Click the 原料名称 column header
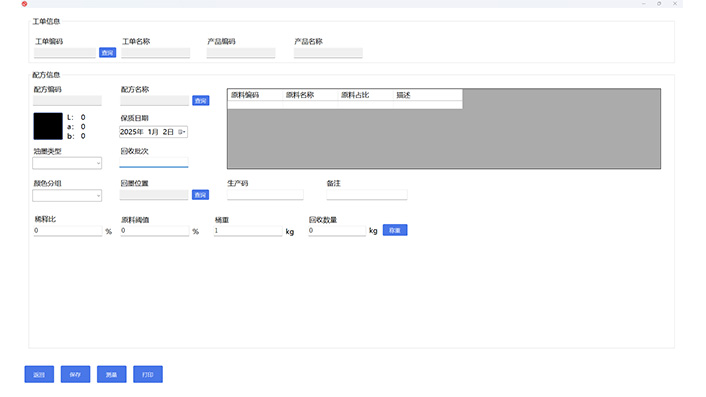Screen dimensions: 706x397 [310, 95]
